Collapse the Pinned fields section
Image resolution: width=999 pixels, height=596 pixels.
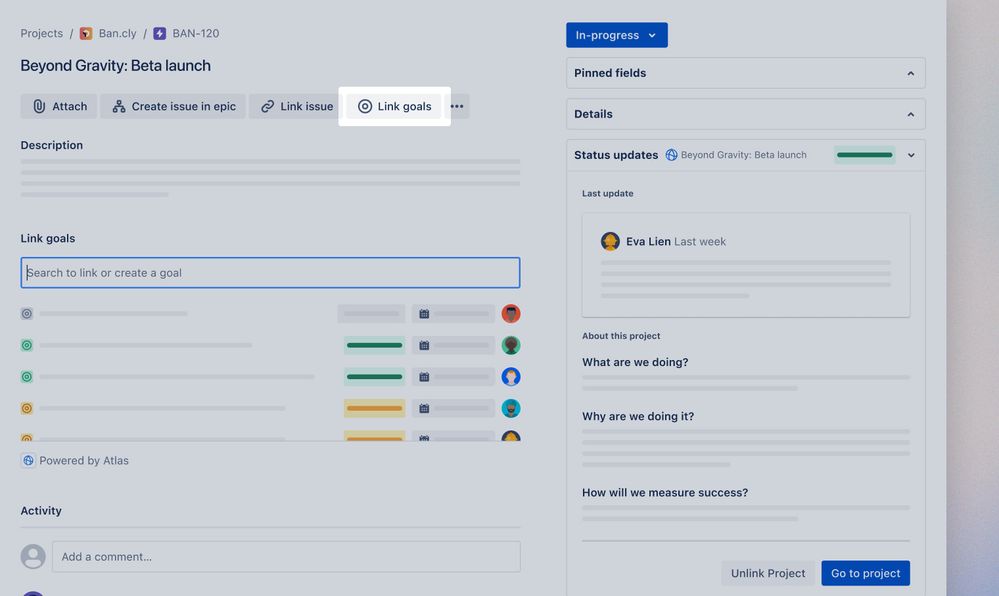(x=910, y=72)
